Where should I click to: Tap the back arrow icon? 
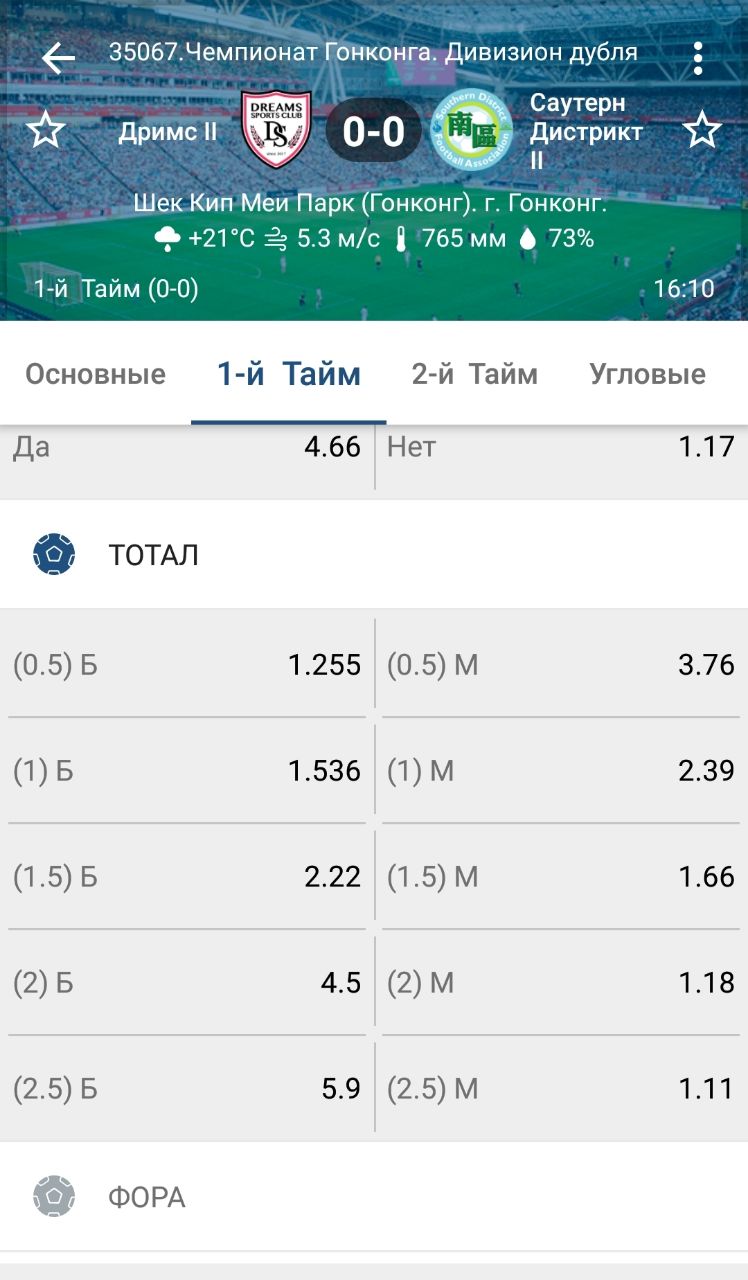[x=58, y=58]
